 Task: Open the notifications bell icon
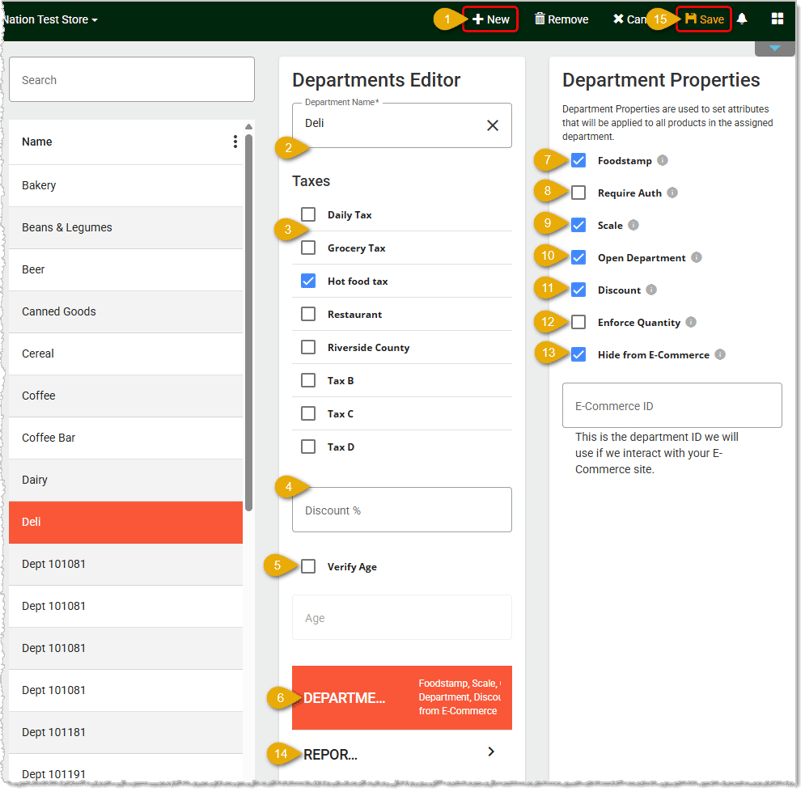click(x=741, y=19)
